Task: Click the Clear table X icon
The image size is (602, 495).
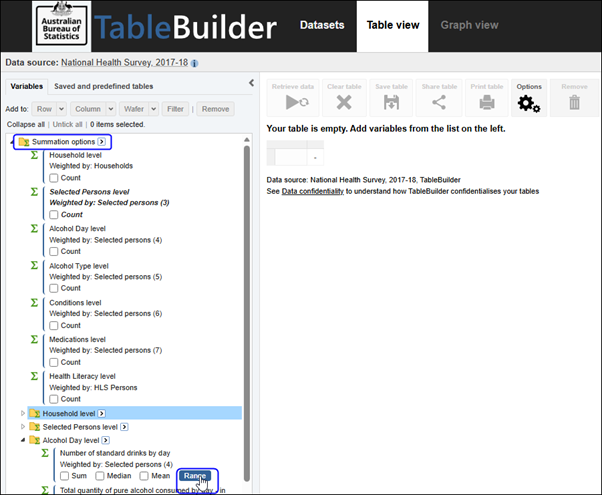Action: 344,102
